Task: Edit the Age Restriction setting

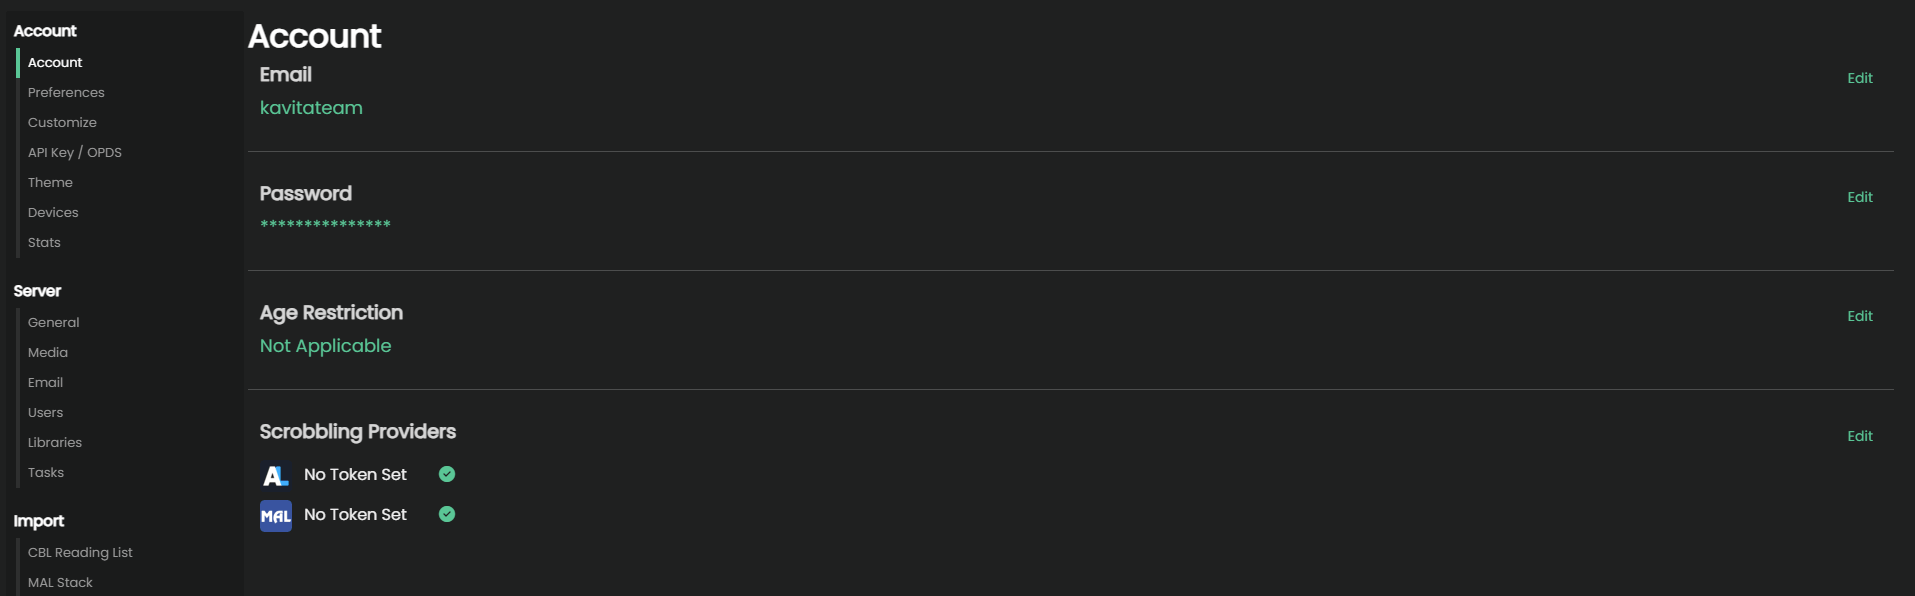Action: (x=1859, y=316)
